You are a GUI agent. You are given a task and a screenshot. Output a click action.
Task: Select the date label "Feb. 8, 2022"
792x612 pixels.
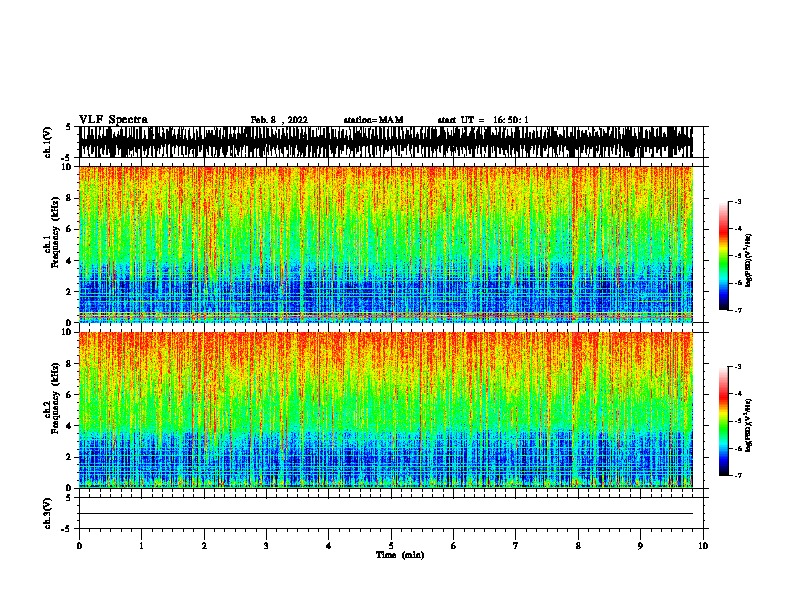pos(279,120)
